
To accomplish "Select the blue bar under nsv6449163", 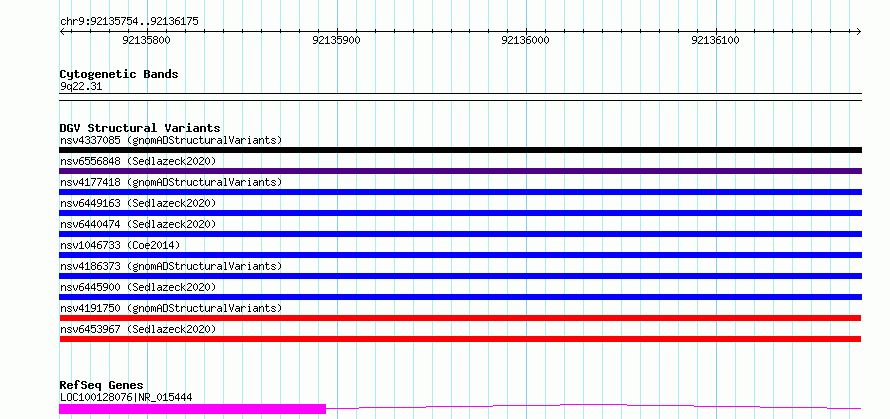I will tap(460, 213).
